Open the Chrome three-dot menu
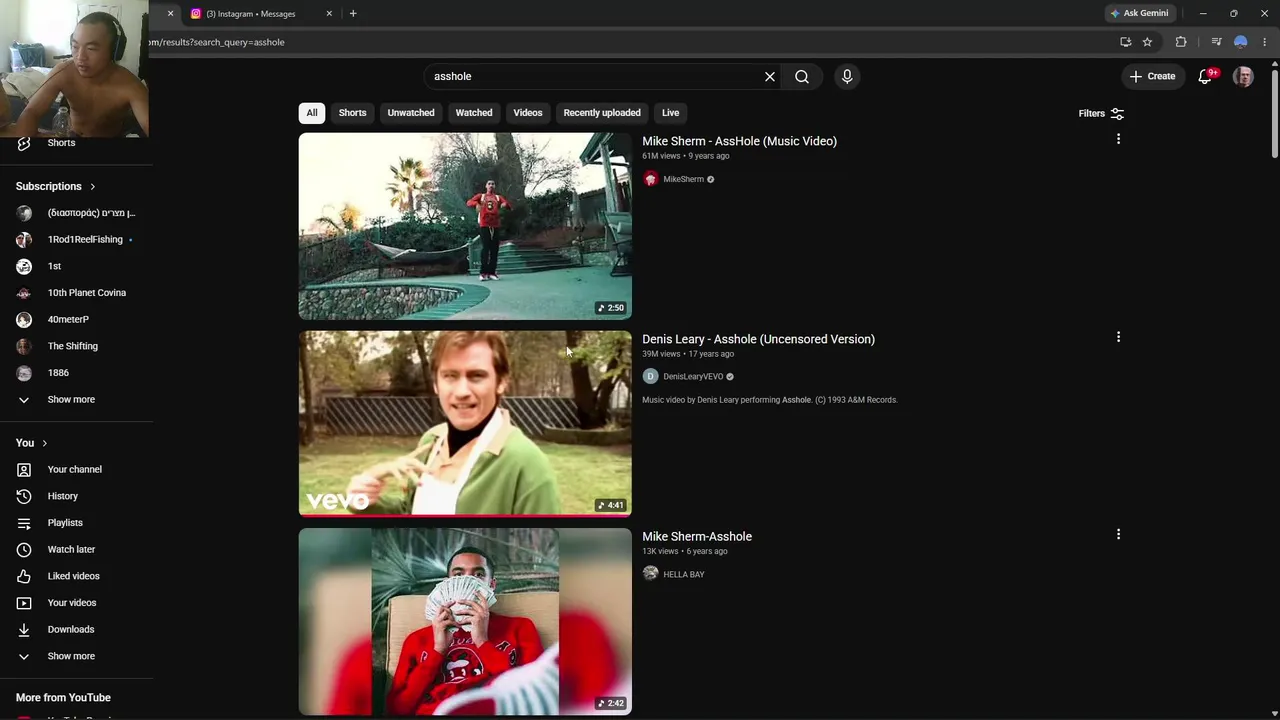The width and height of the screenshot is (1280, 720). point(1265,42)
